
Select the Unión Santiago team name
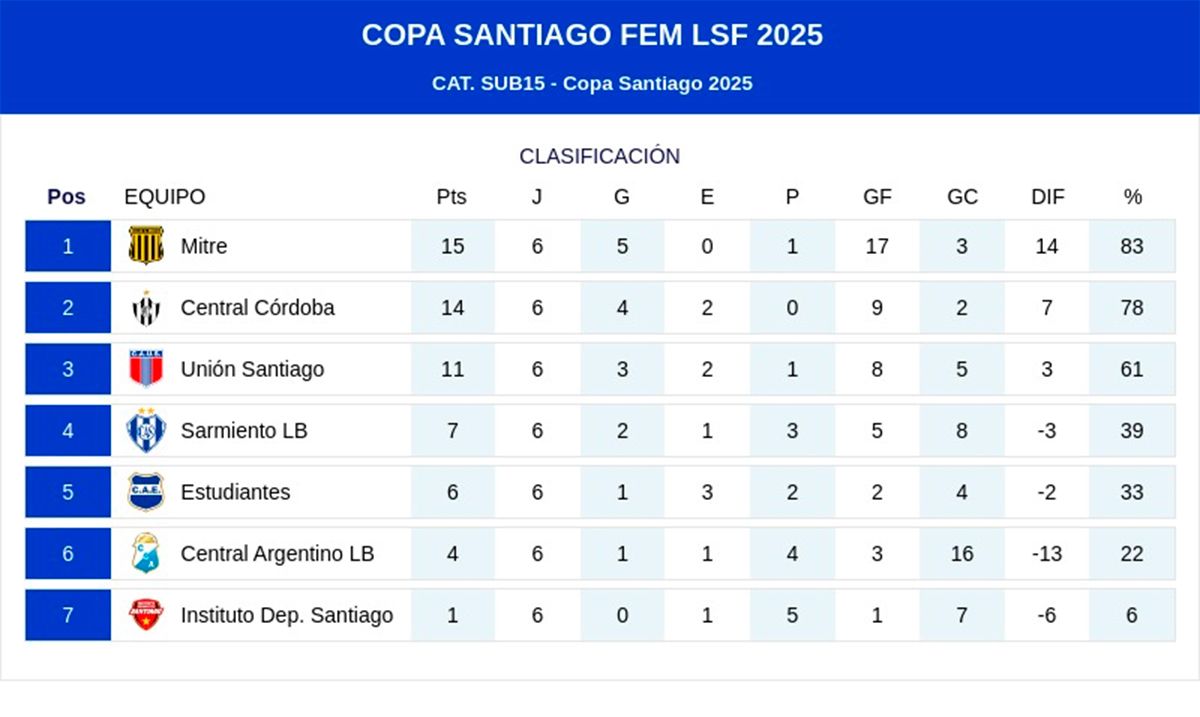pyautogui.click(x=252, y=369)
